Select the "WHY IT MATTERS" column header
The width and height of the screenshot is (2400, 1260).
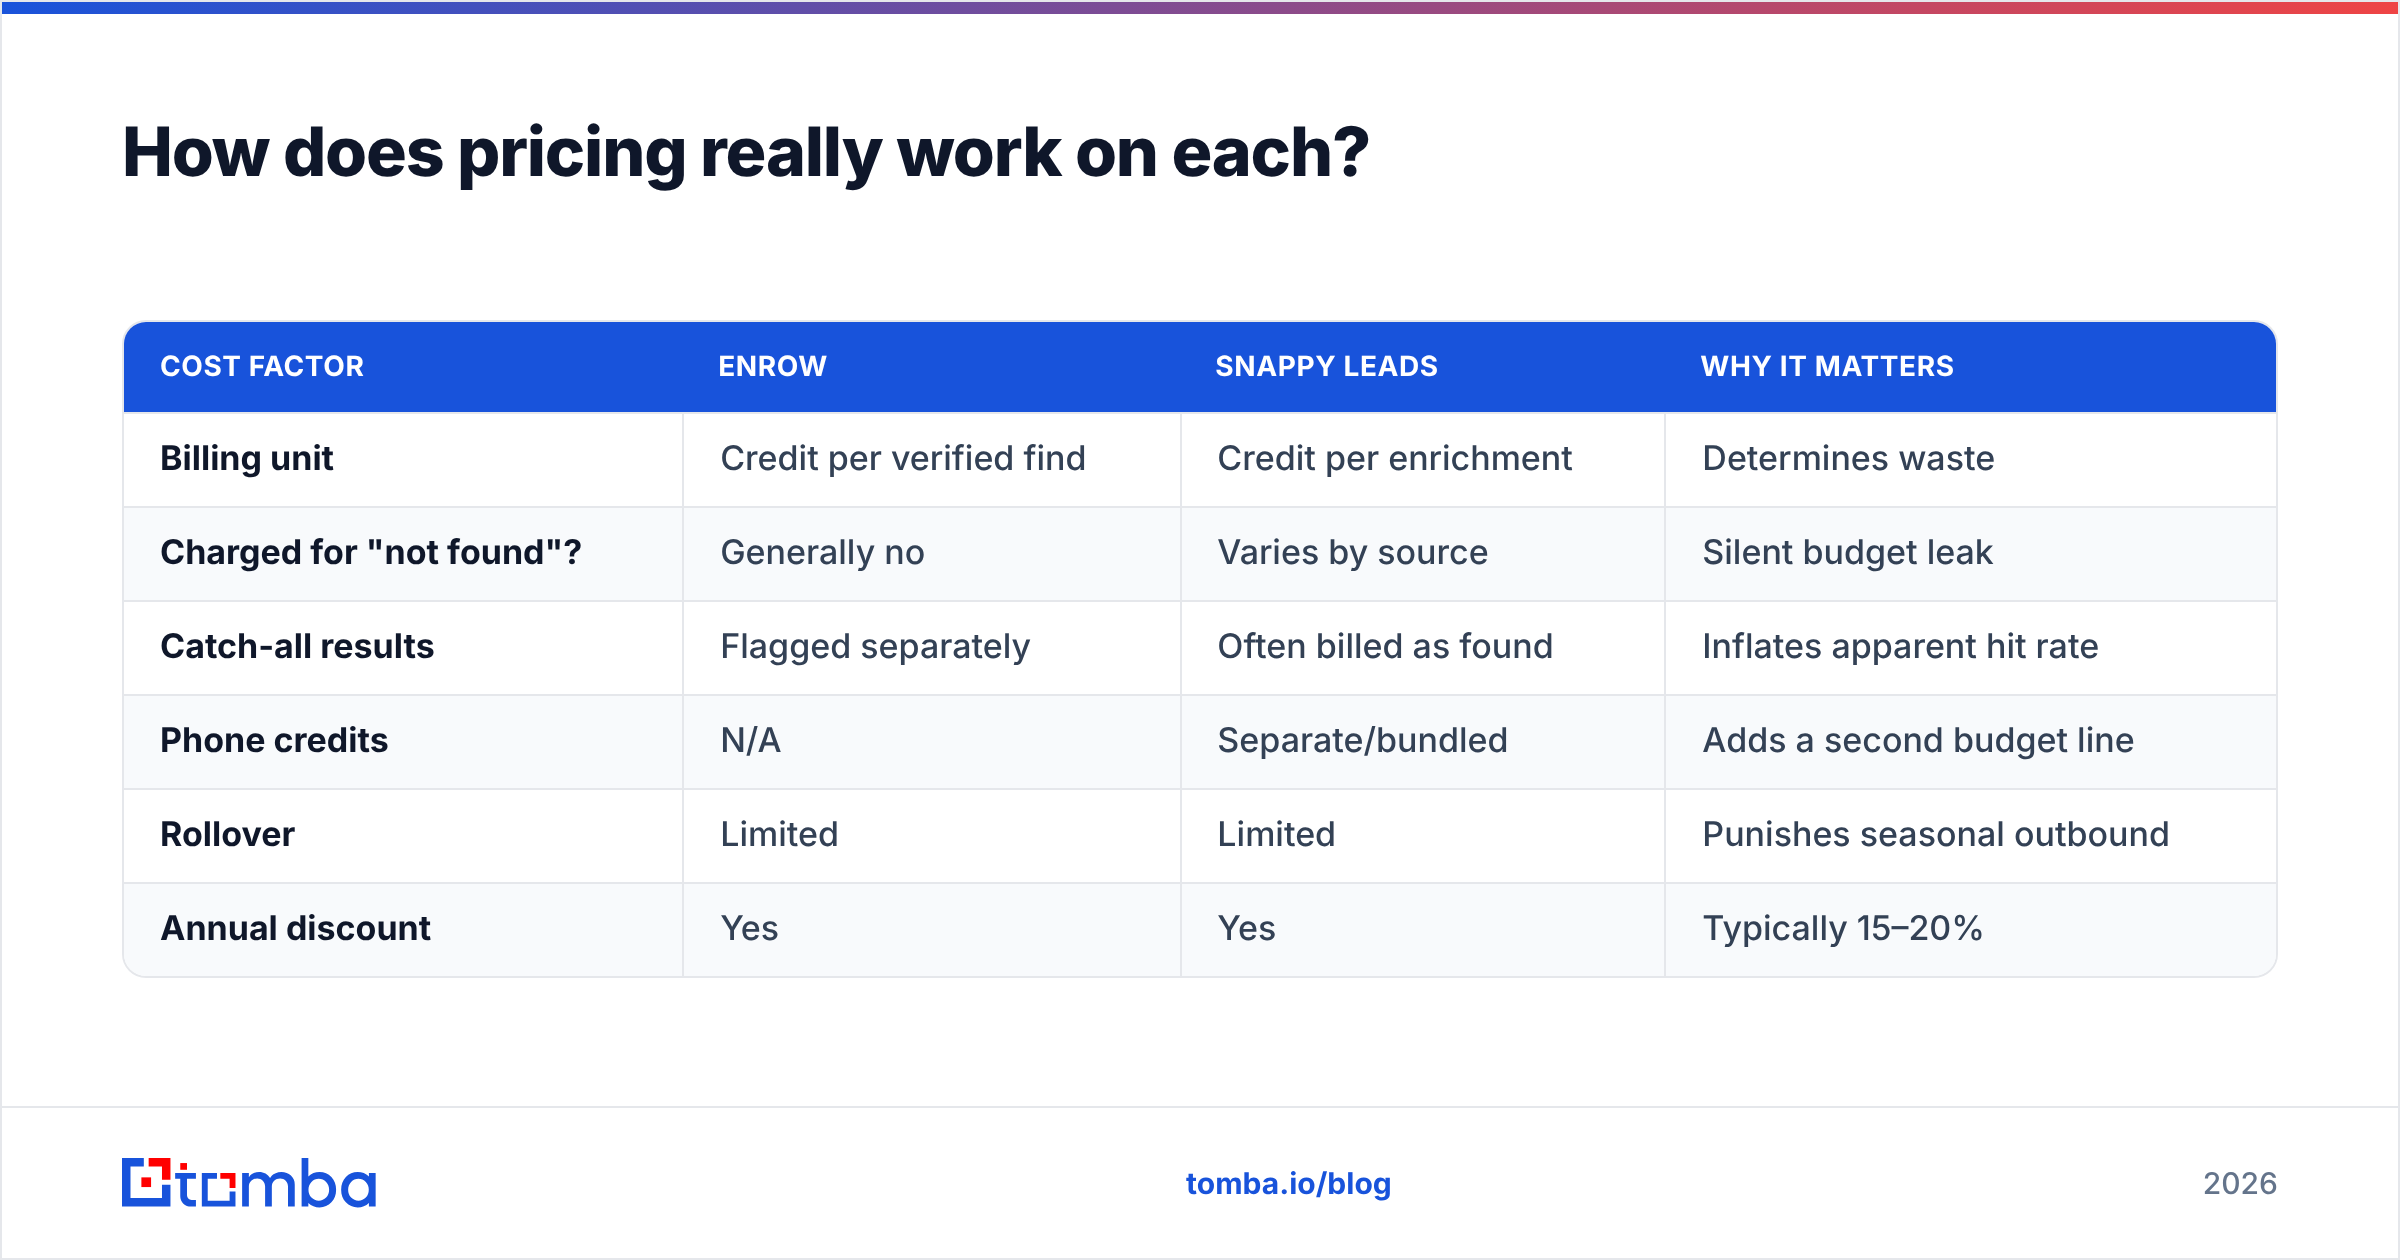point(1827,366)
